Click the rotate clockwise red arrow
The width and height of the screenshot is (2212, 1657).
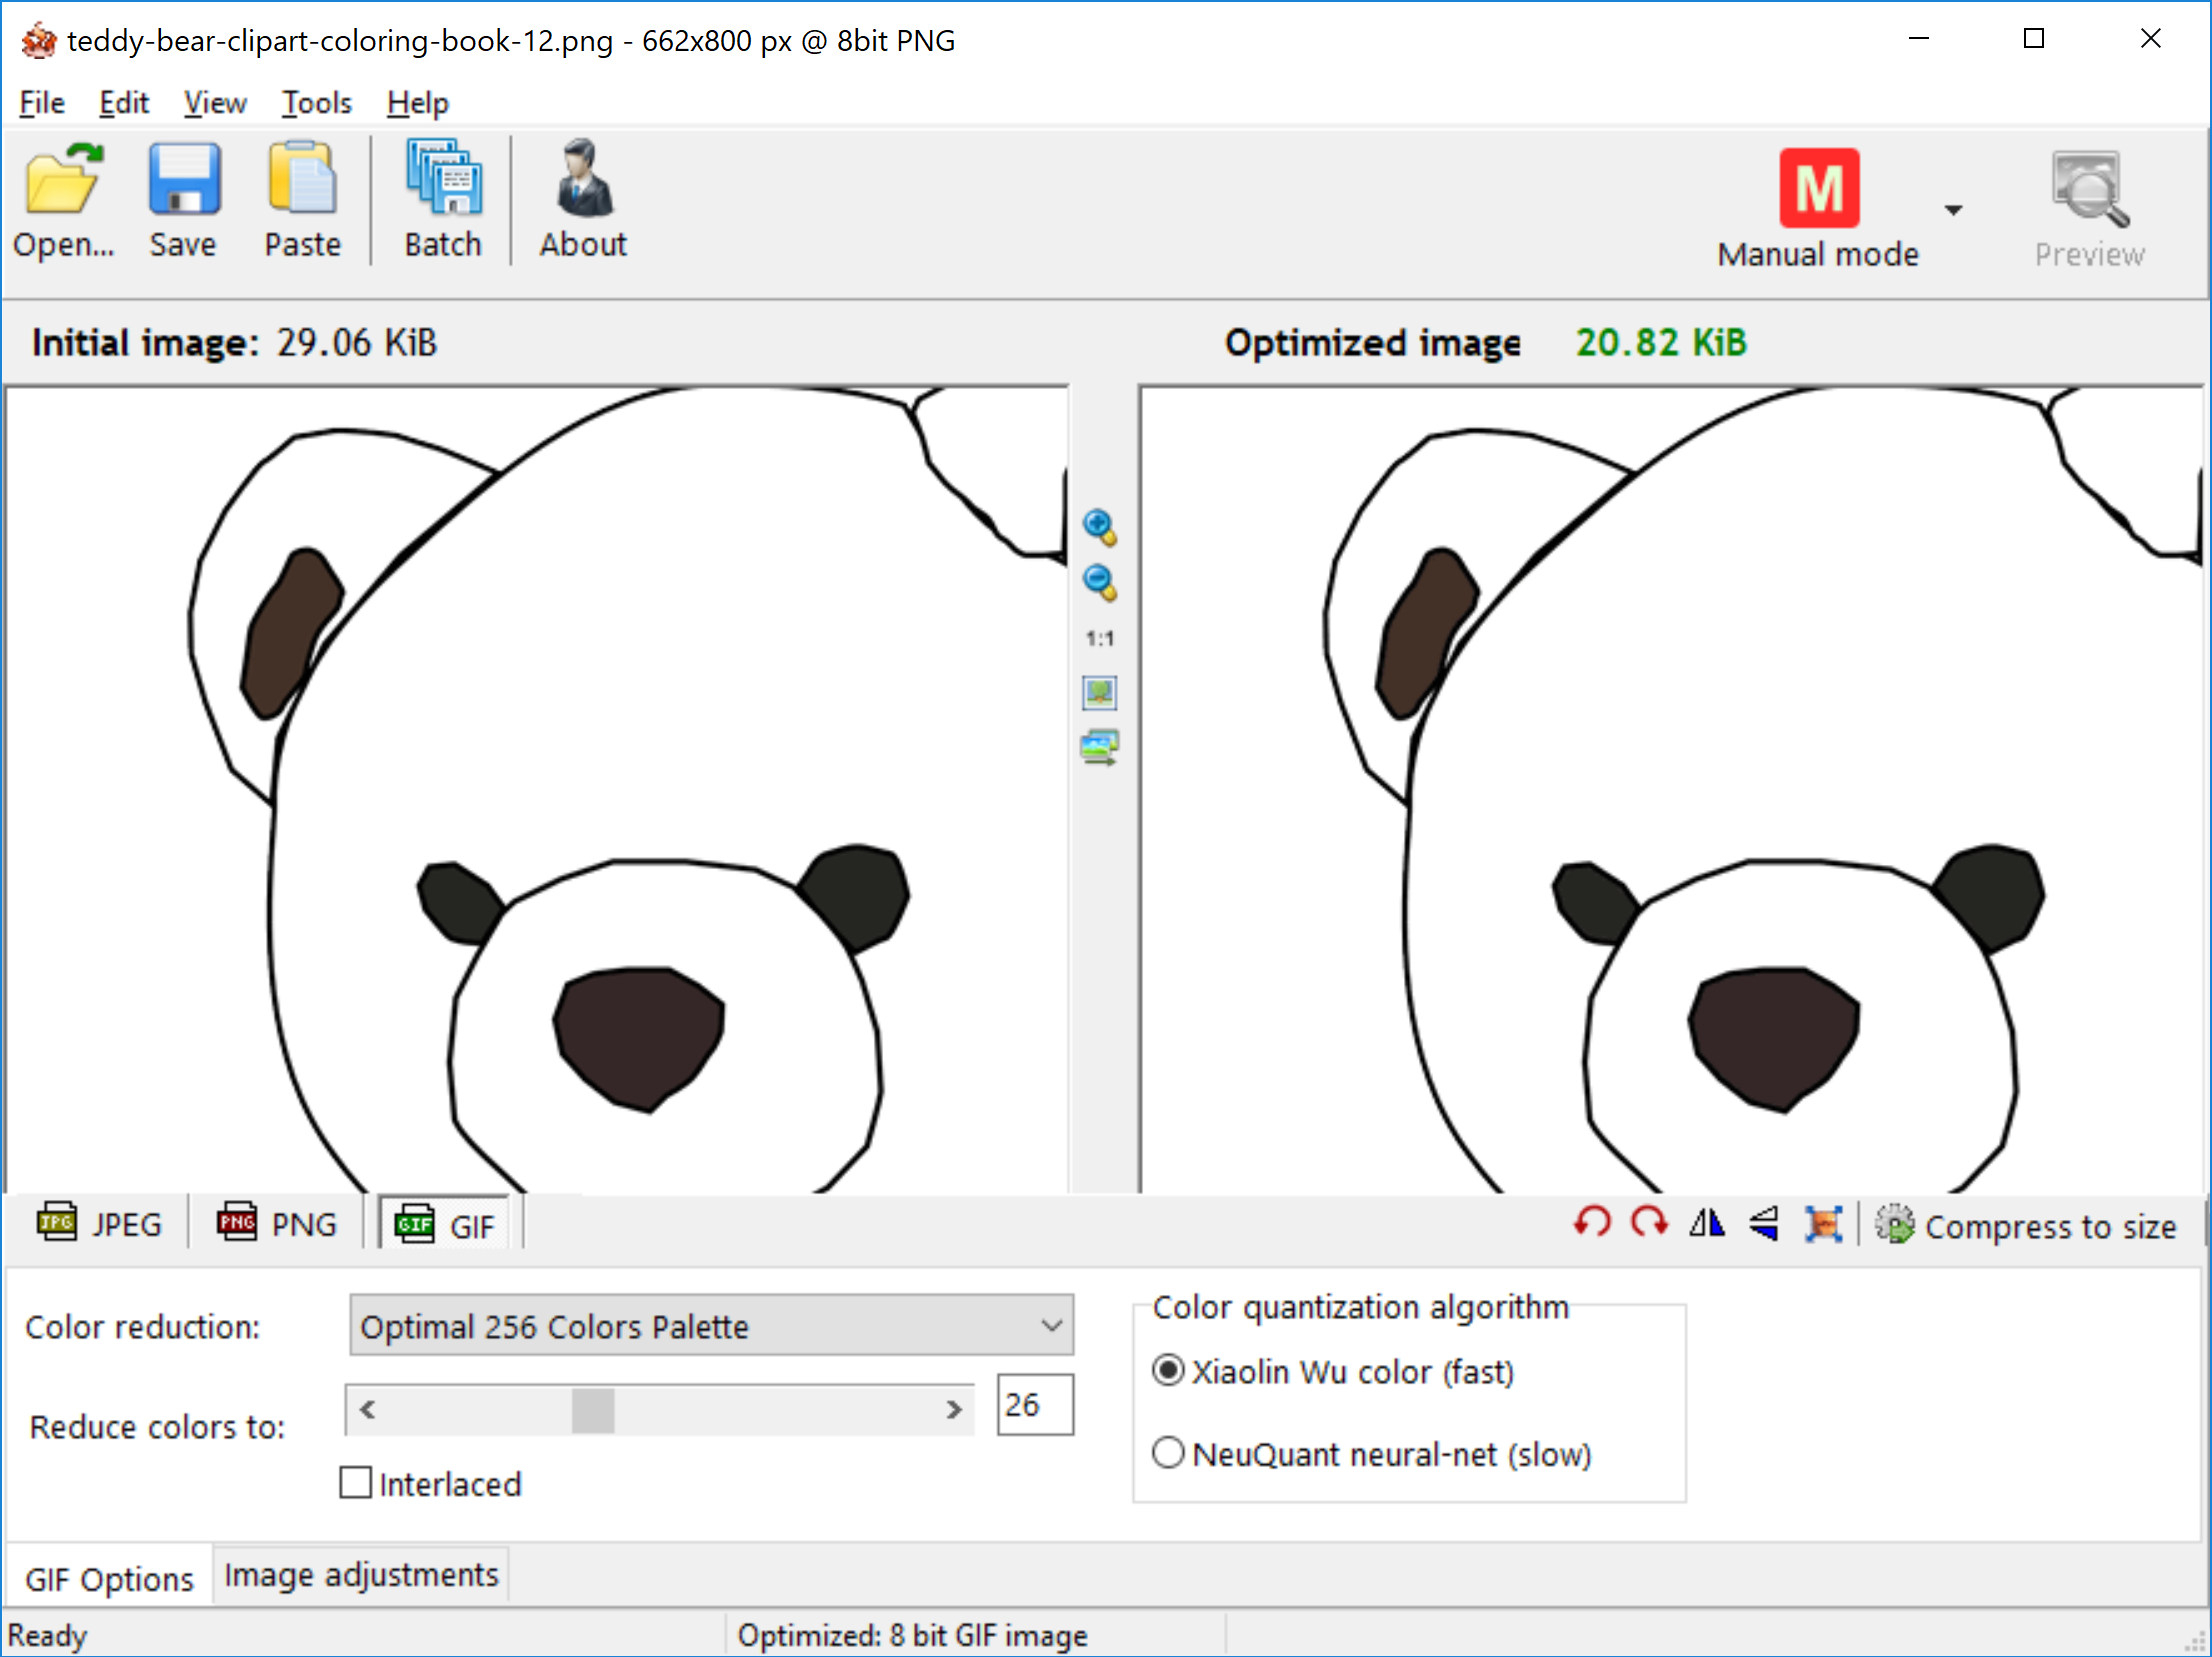pos(1649,1223)
